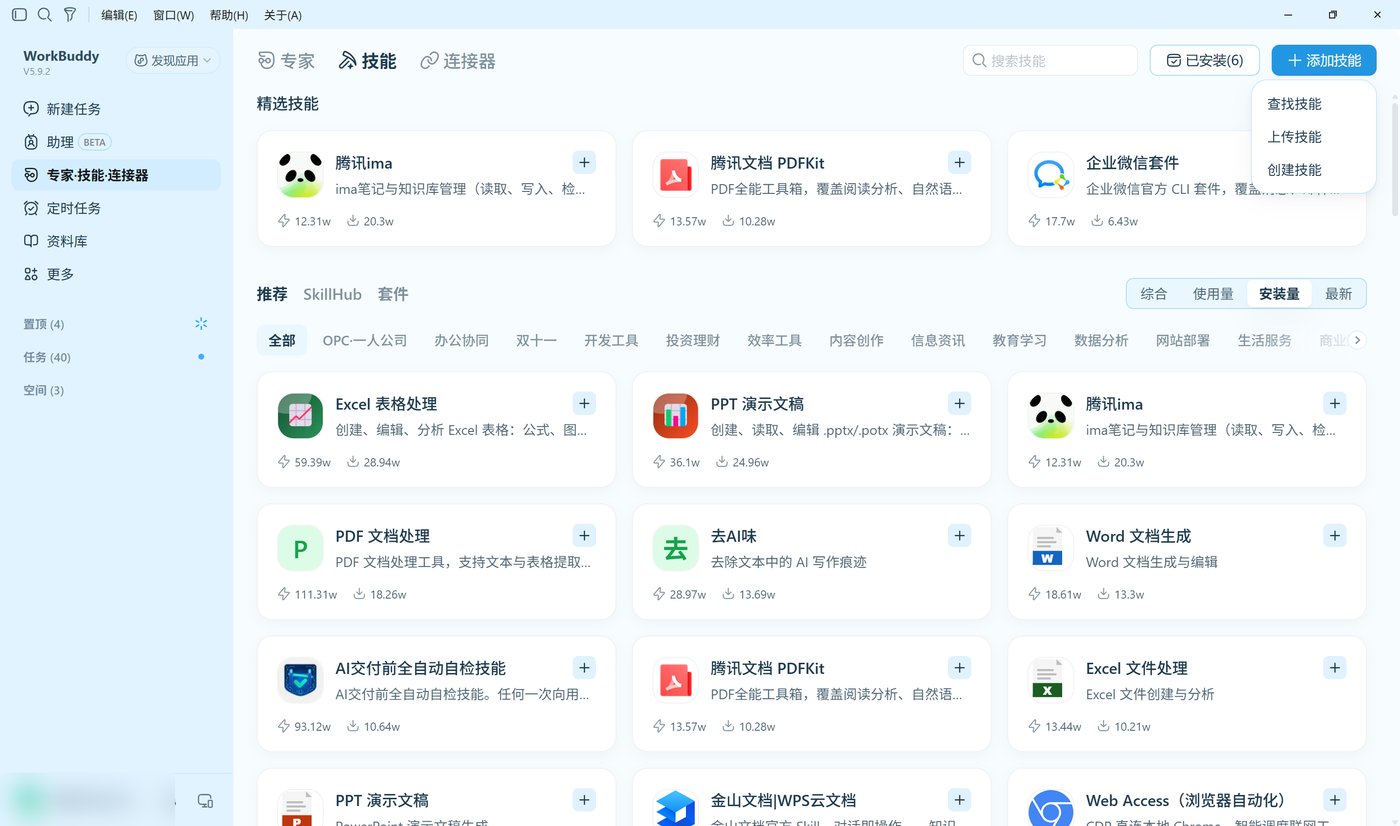
Task: Focus the 搜索技能 search field
Action: [1050, 60]
